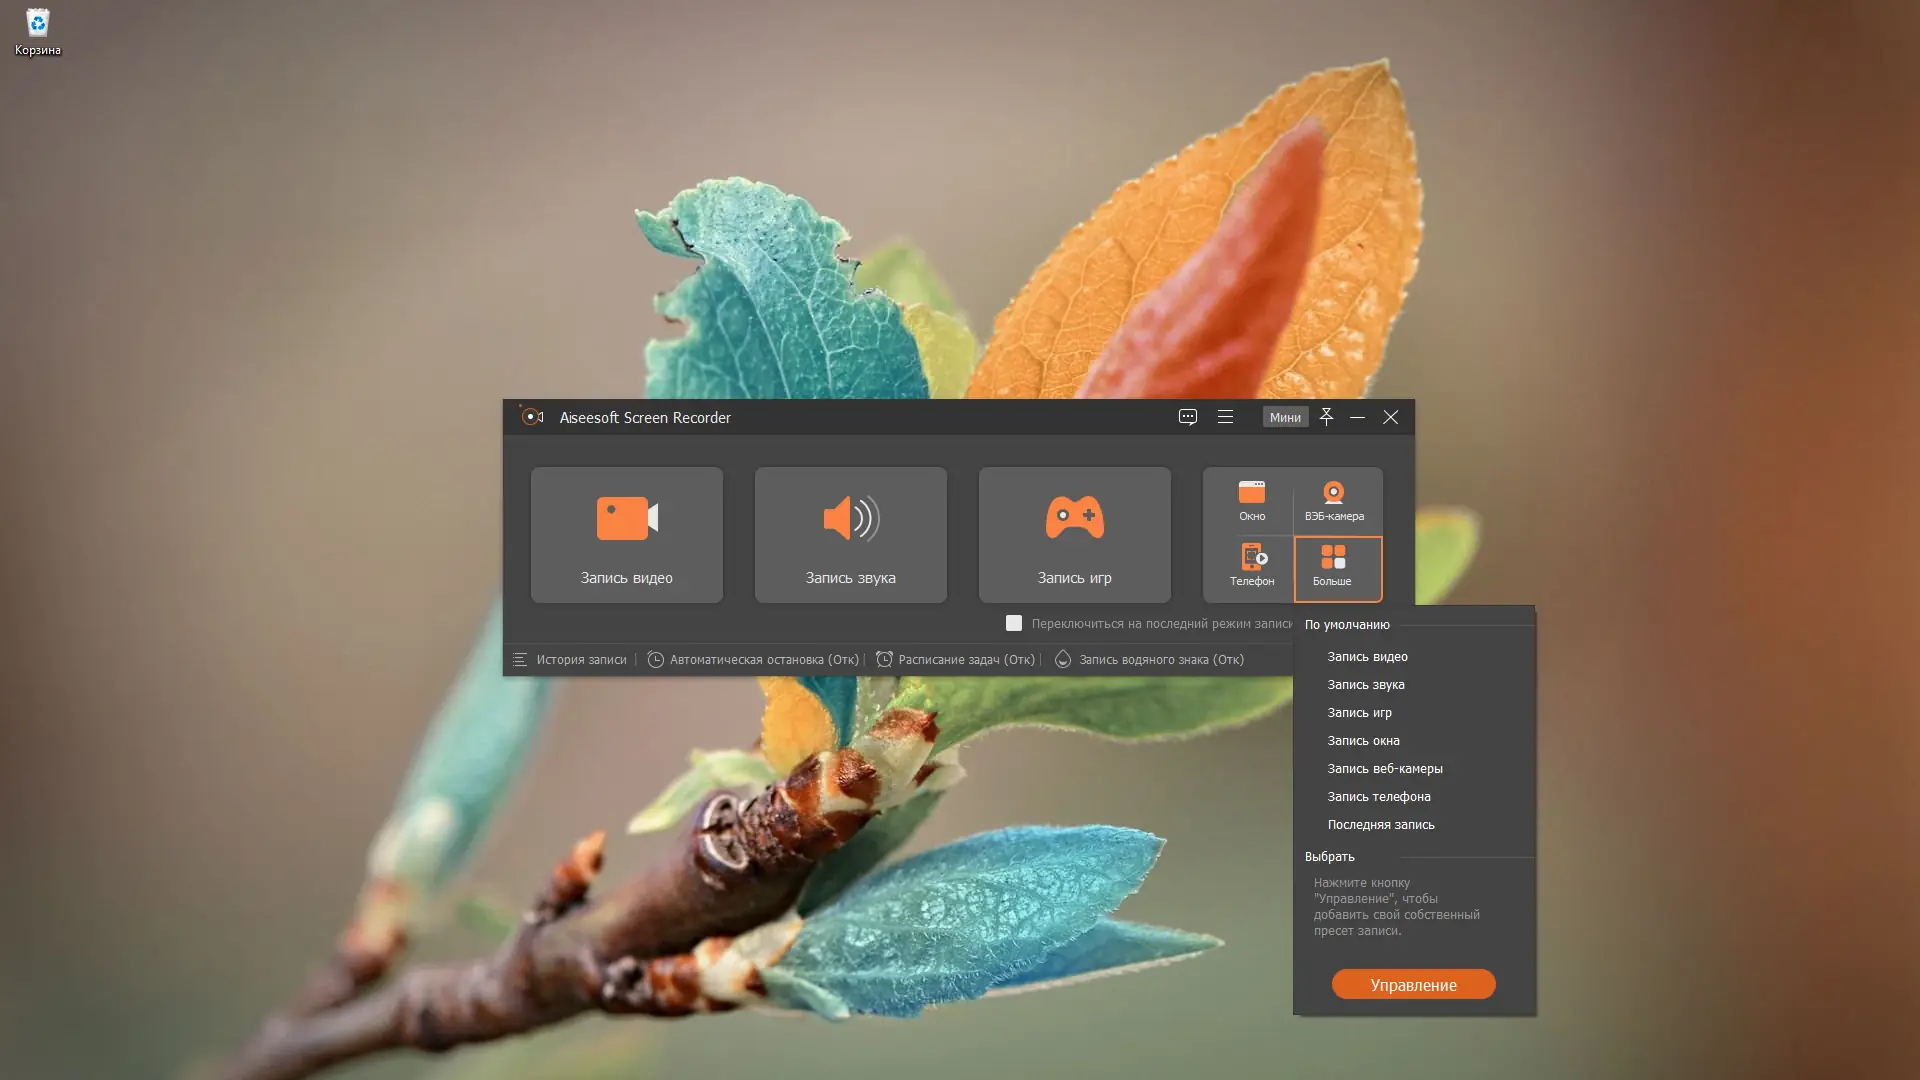Pin the window on top
The height and width of the screenshot is (1080, 1920).
tap(1327, 417)
